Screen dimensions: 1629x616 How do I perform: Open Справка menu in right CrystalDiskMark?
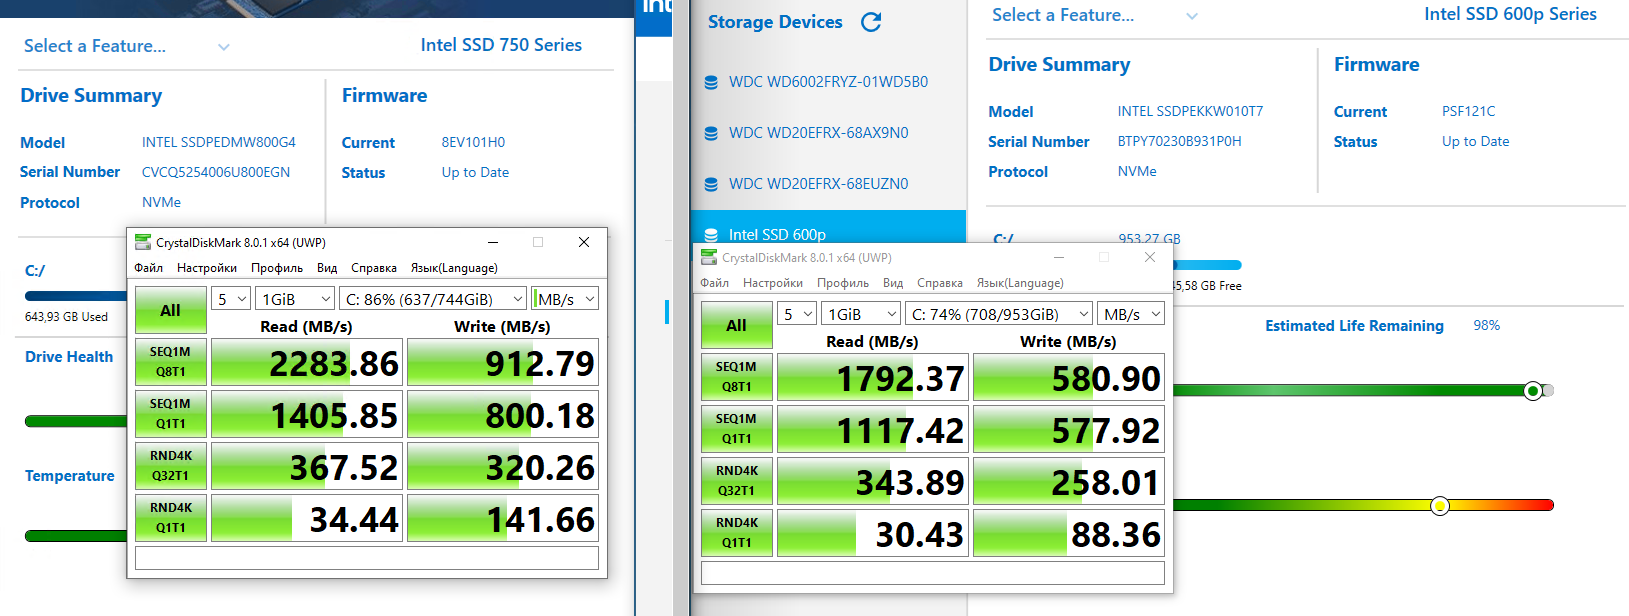pos(940,283)
